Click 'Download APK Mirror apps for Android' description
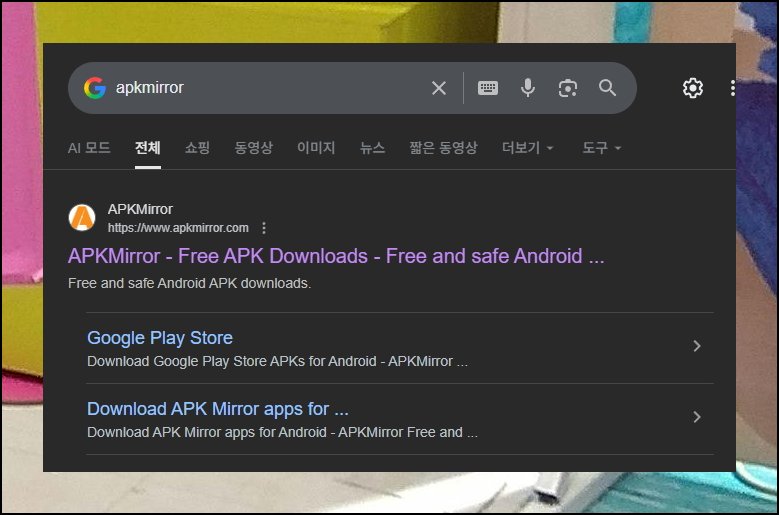This screenshot has height=515, width=779. [x=282, y=432]
